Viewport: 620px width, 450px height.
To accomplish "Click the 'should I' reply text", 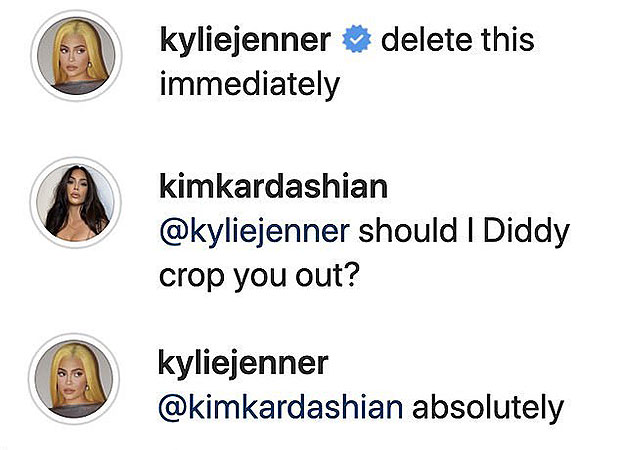I will 416,231.
